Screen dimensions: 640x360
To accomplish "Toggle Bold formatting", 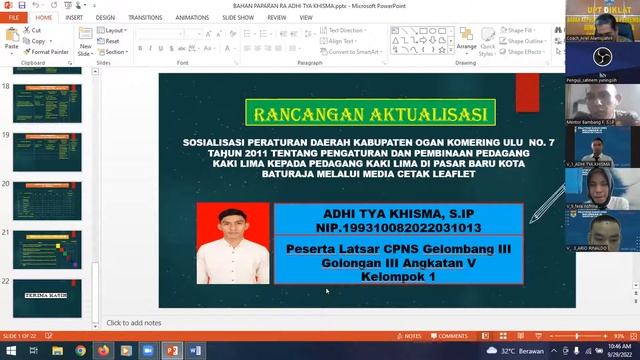I will click(x=140, y=49).
